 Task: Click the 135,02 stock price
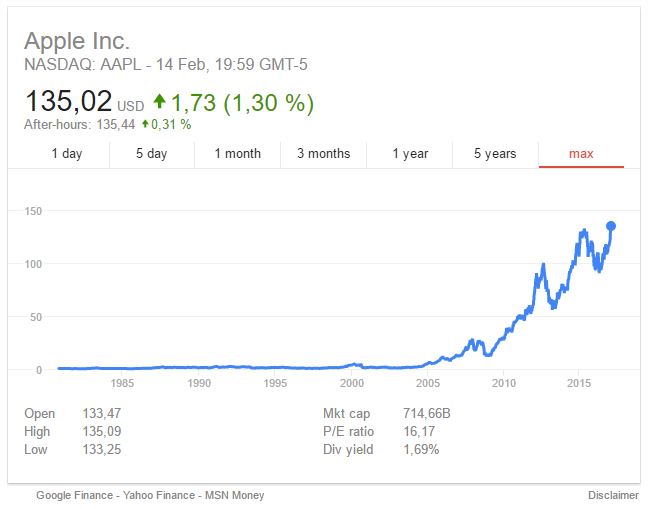click(69, 102)
